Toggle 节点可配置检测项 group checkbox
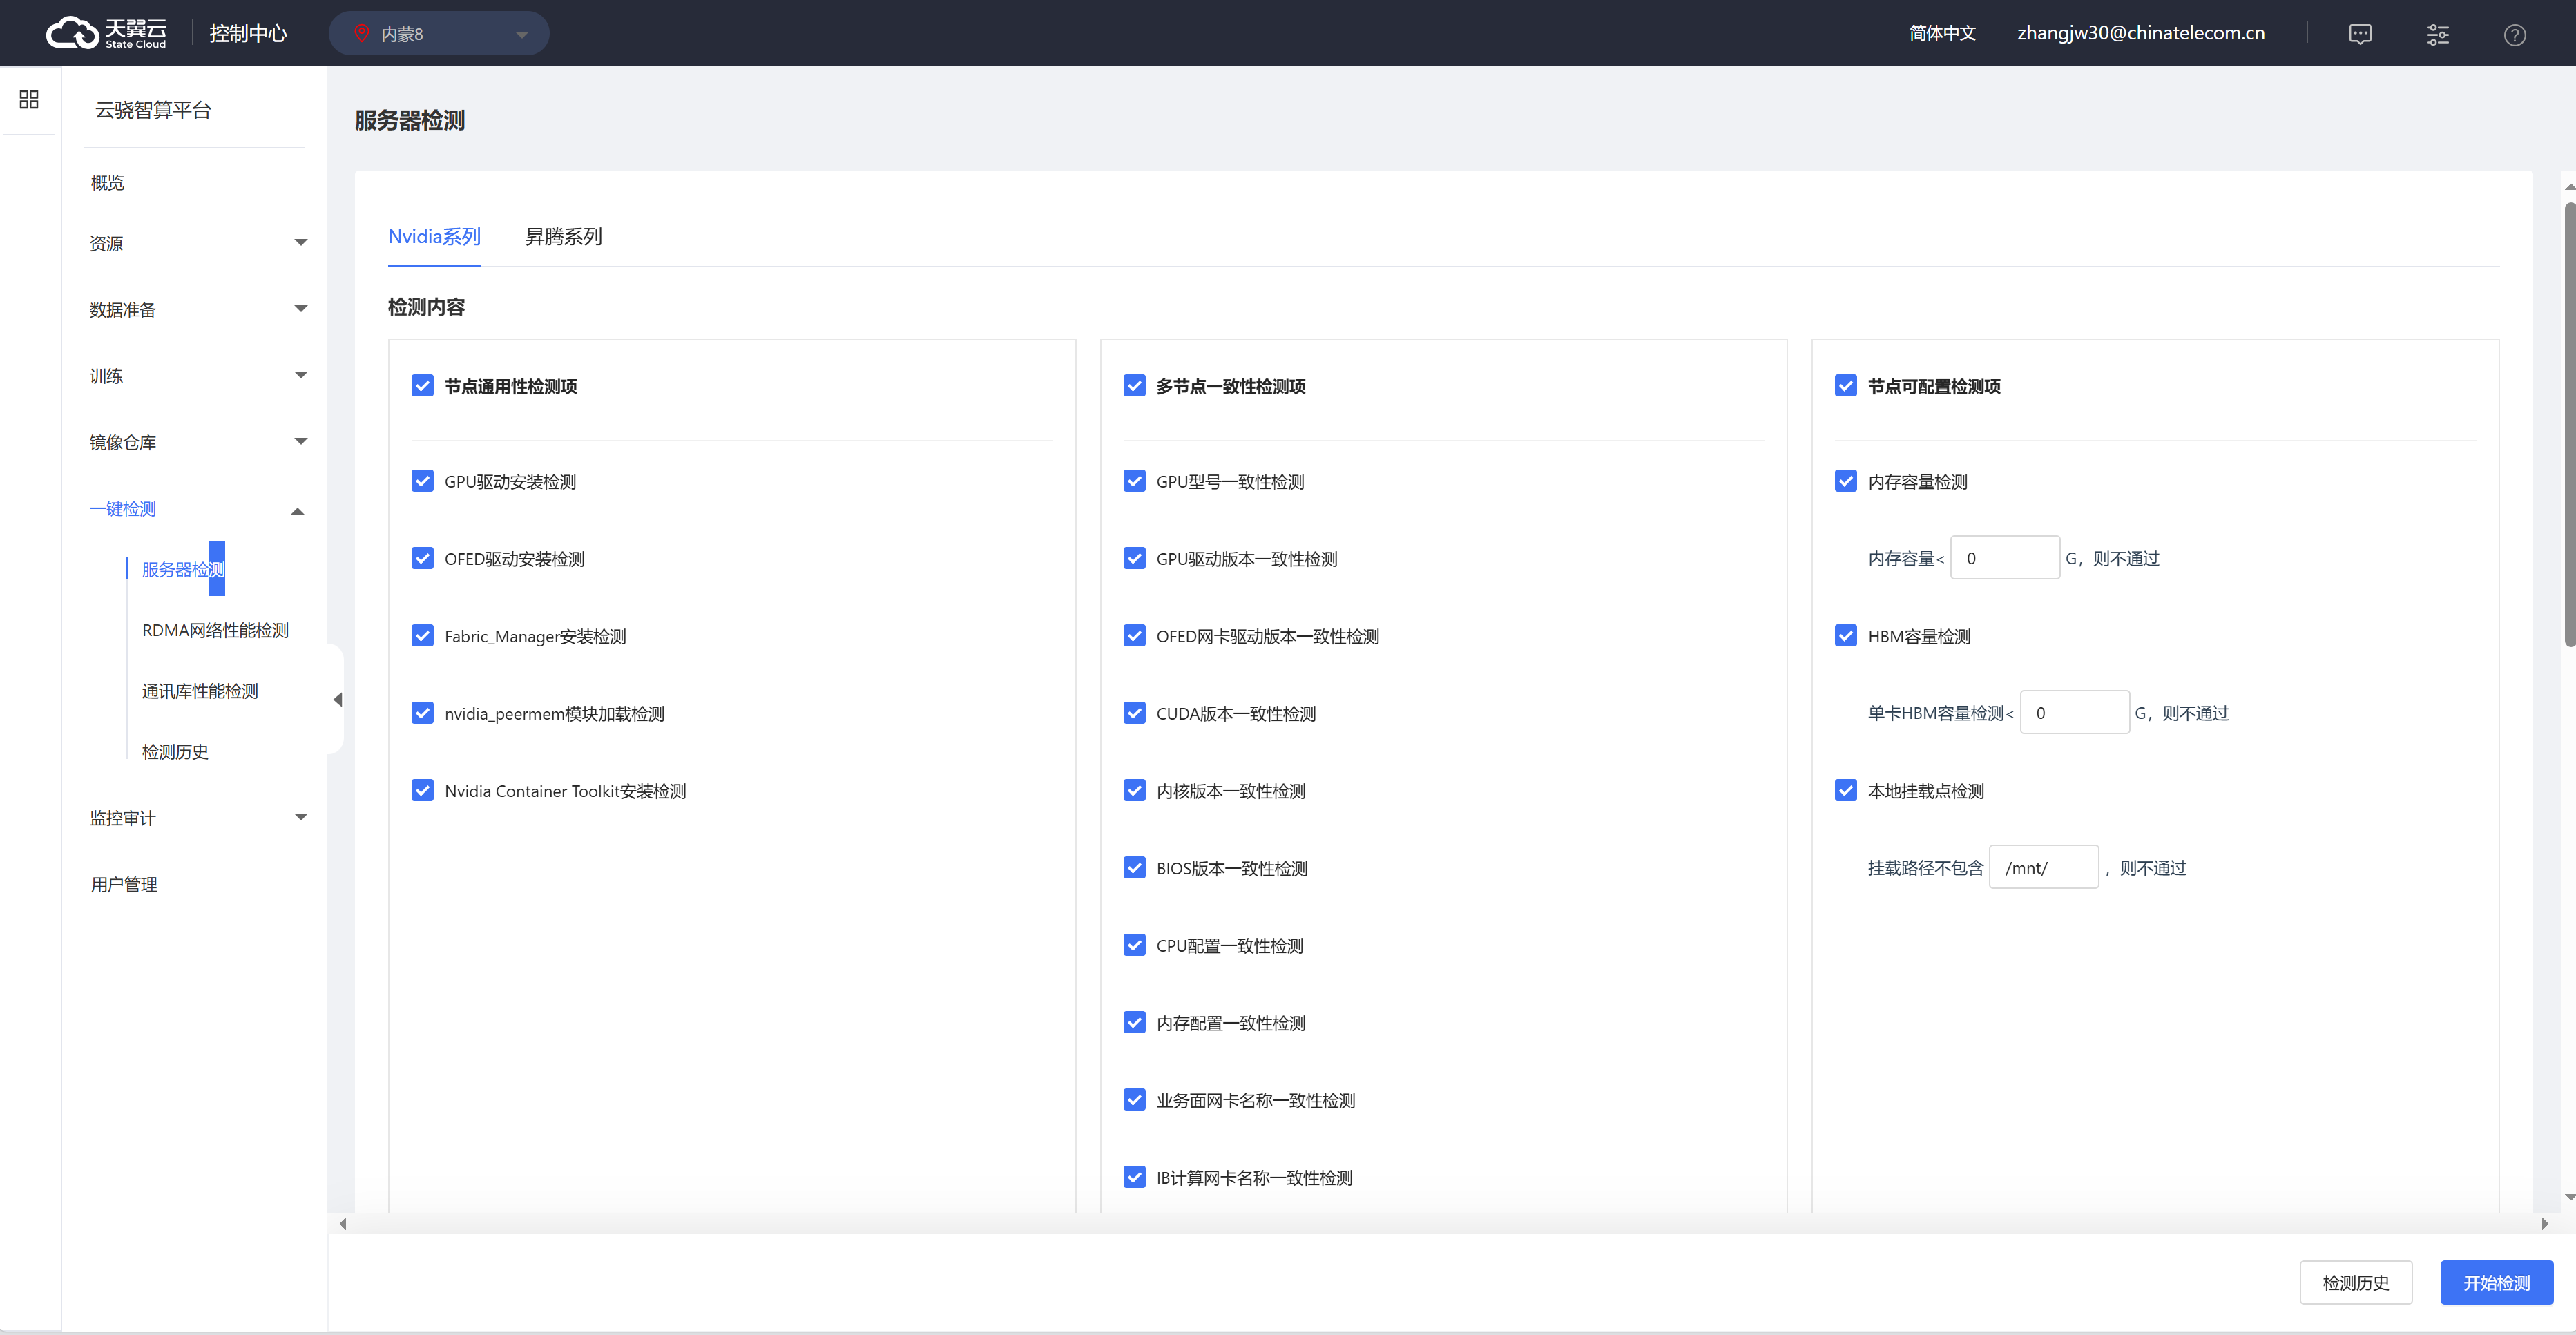 1846,386
